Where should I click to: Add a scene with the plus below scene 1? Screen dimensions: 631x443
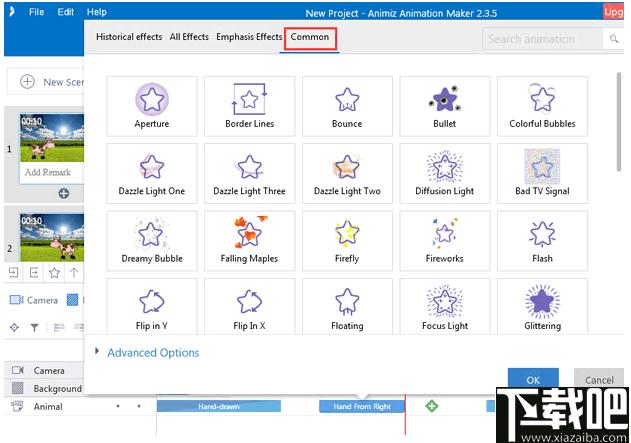coord(64,194)
